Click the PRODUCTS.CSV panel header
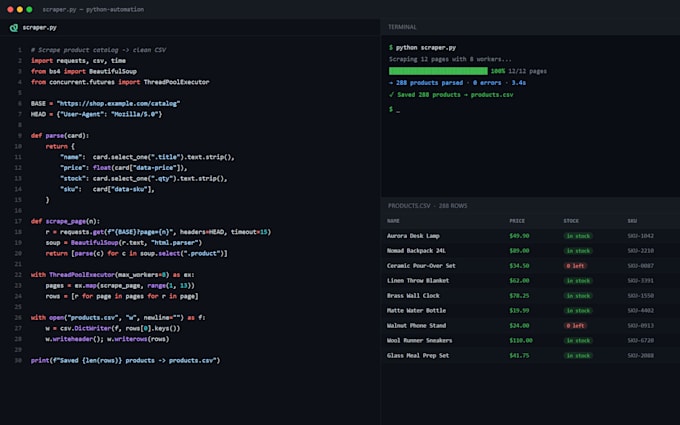The width and height of the screenshot is (680, 425). pos(428,206)
